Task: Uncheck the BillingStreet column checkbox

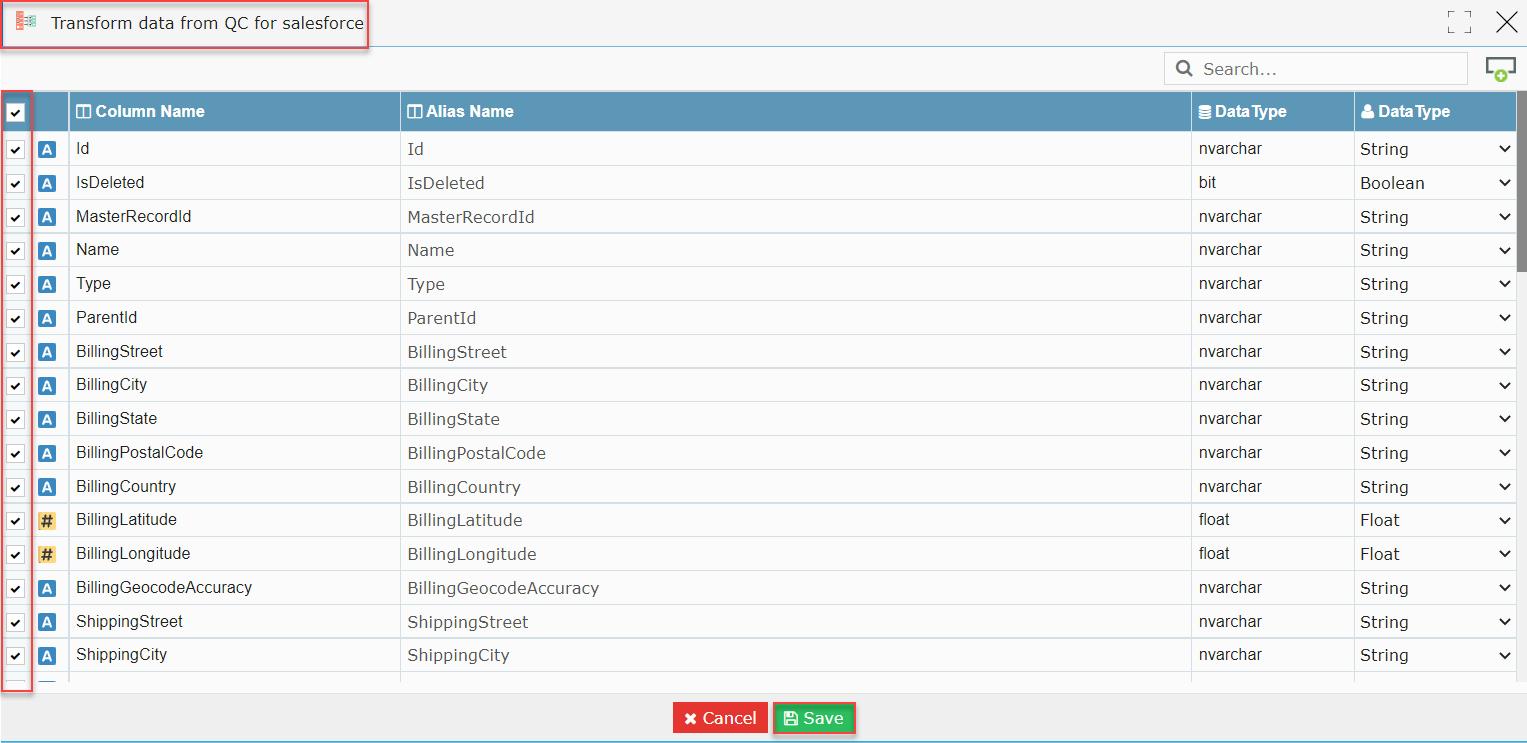Action: tap(16, 352)
